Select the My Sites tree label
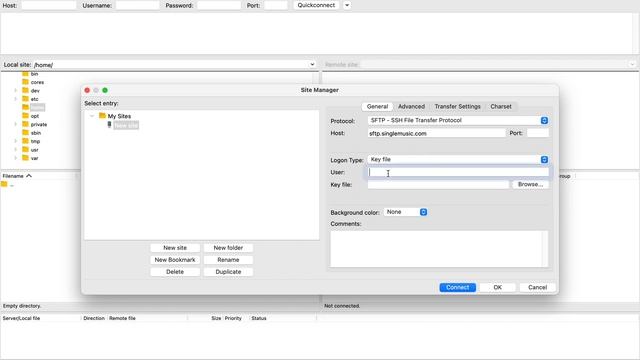The height and width of the screenshot is (360, 640). tap(119, 116)
